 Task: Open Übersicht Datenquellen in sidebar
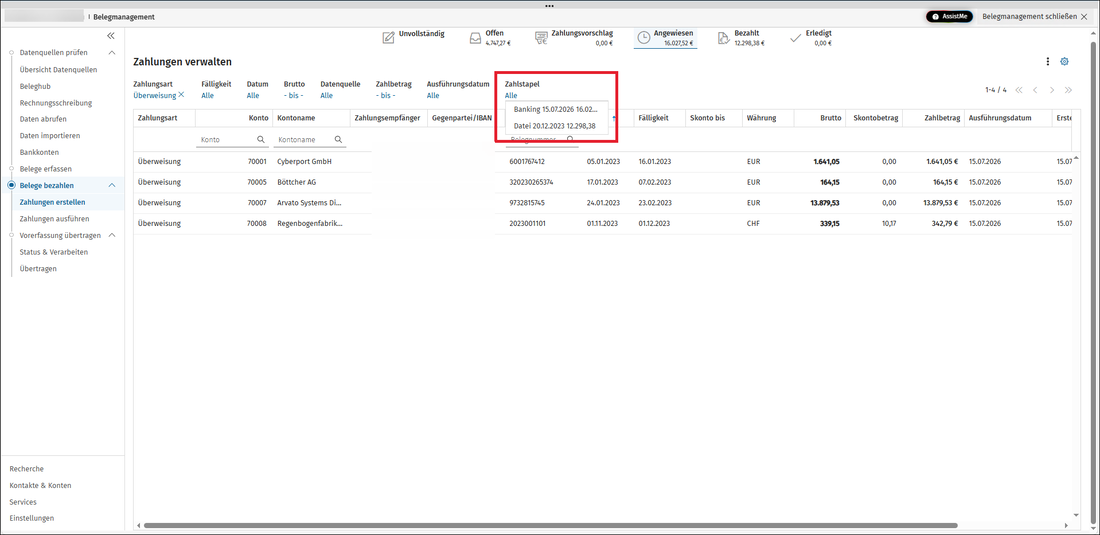[x=58, y=69]
